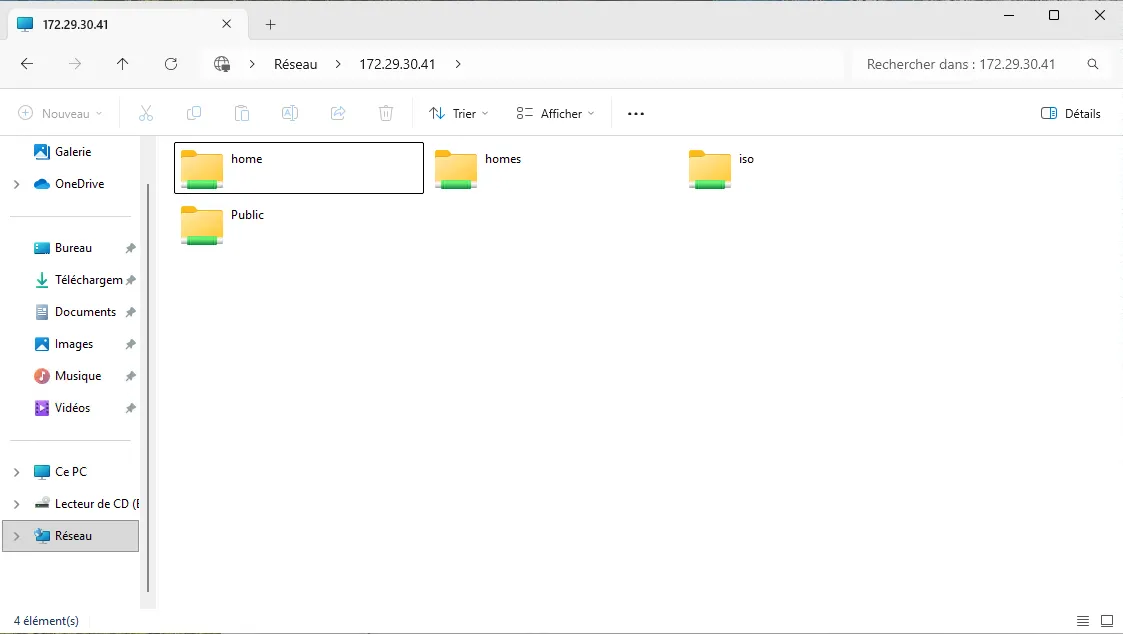Image resolution: width=1123 pixels, height=634 pixels.
Task: Click Réseau in the address breadcrumb
Action: pos(295,64)
